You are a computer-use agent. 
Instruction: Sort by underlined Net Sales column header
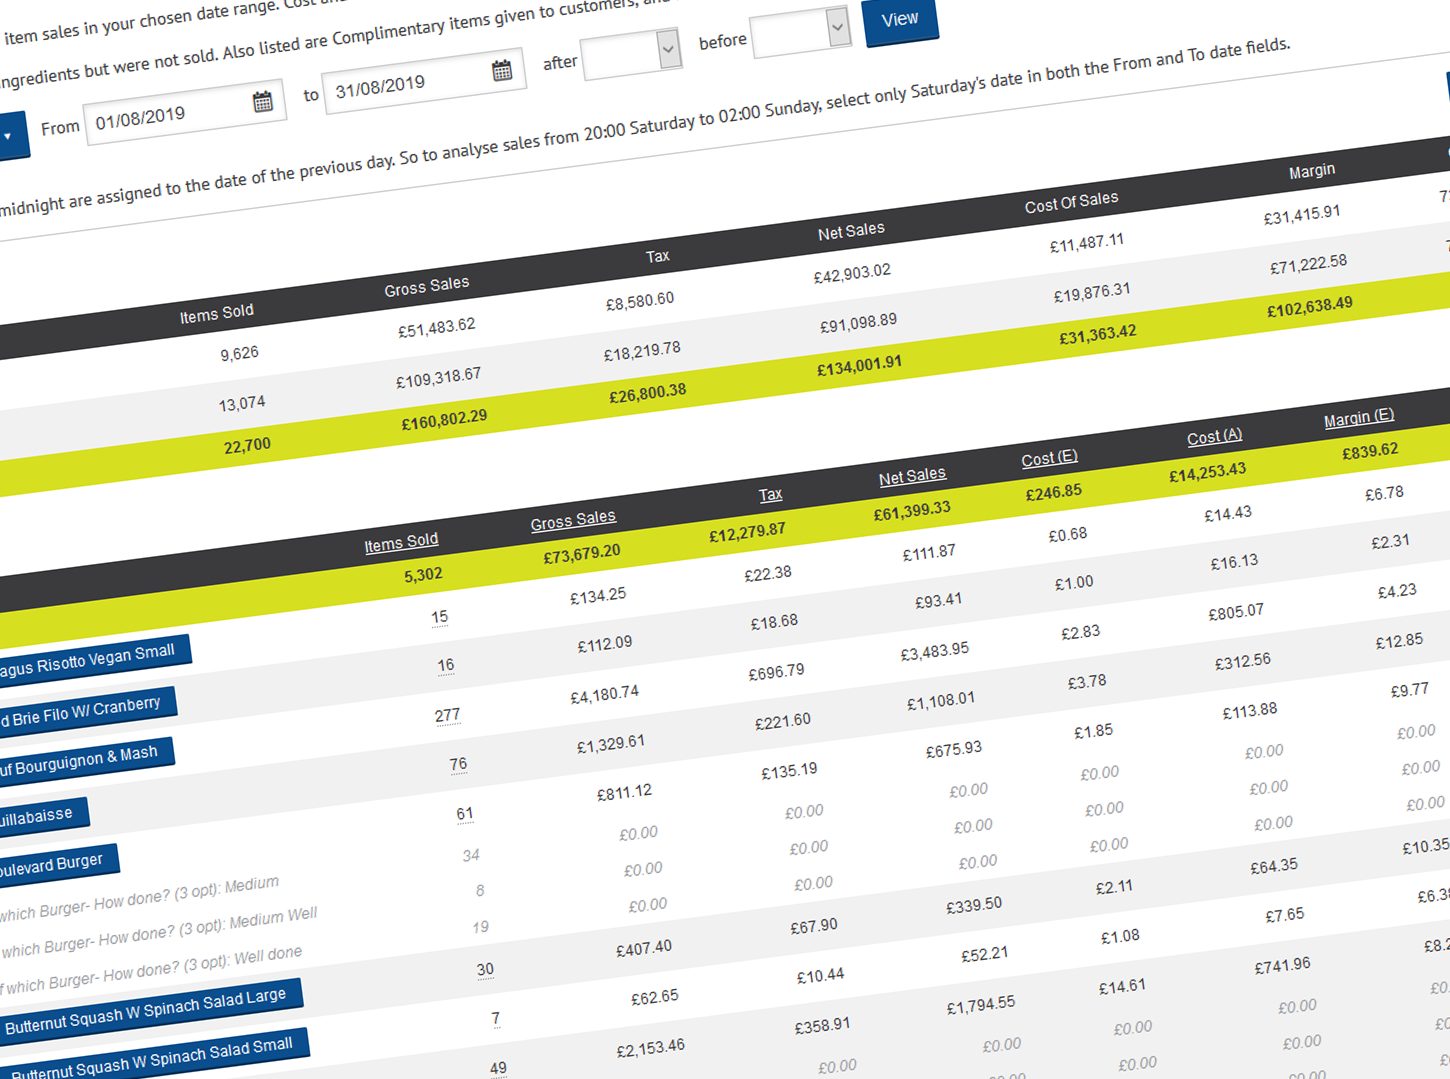[x=912, y=476]
